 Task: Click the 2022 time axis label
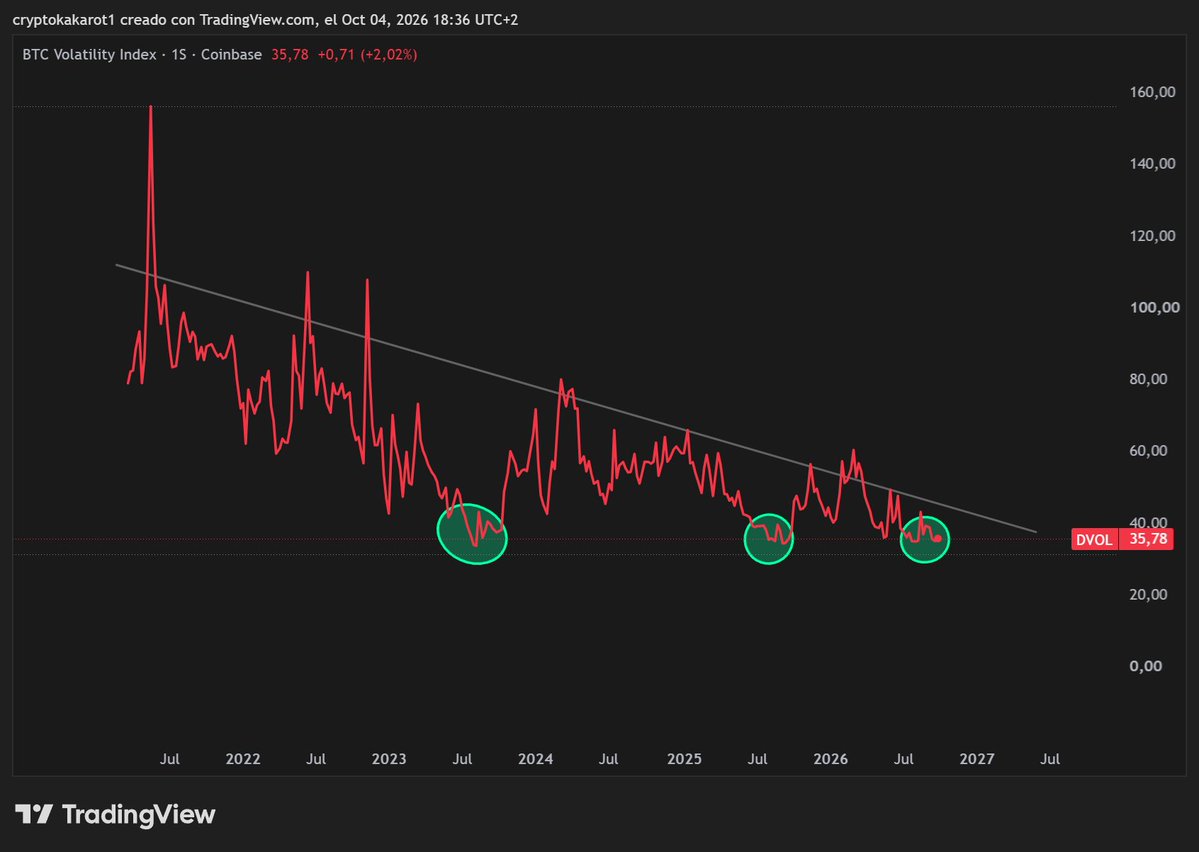[x=243, y=759]
